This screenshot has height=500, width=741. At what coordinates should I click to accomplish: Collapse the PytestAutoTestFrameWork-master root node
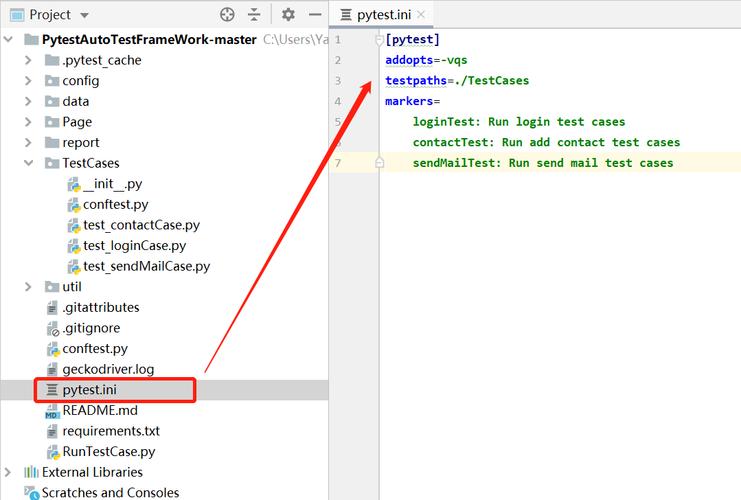pyautogui.click(x=9, y=40)
